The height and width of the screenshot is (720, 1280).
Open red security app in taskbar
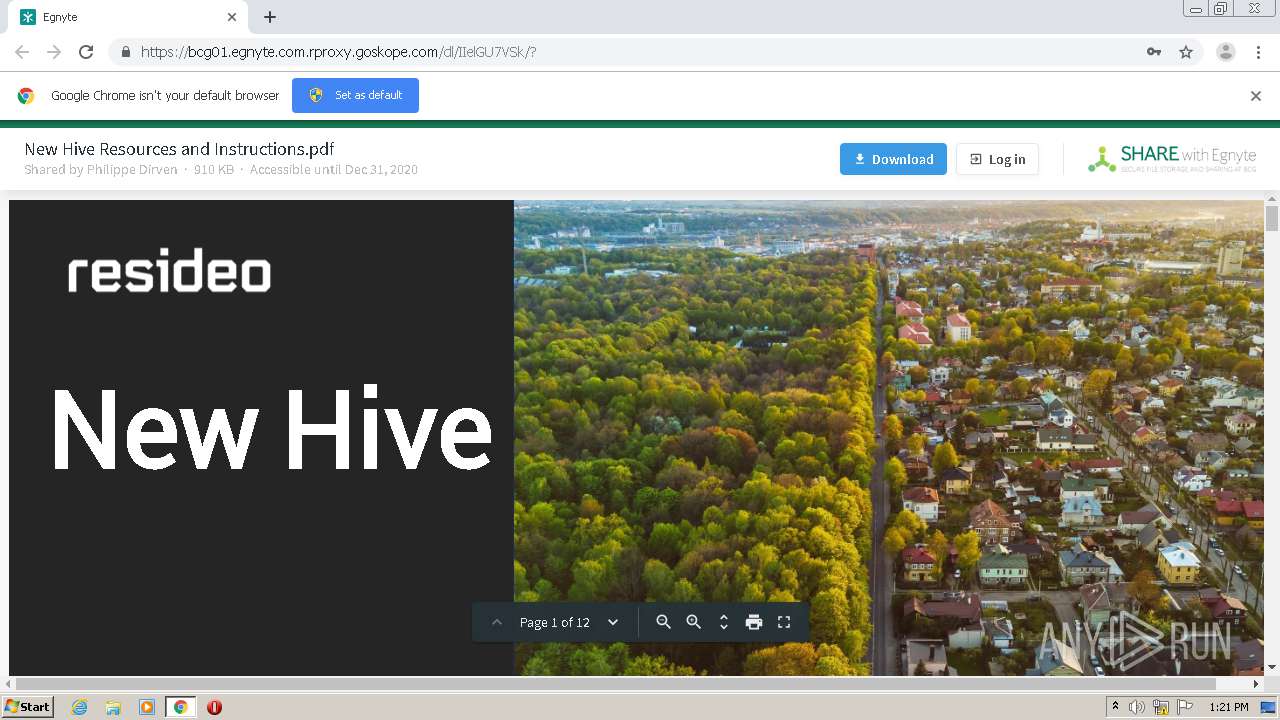214,707
